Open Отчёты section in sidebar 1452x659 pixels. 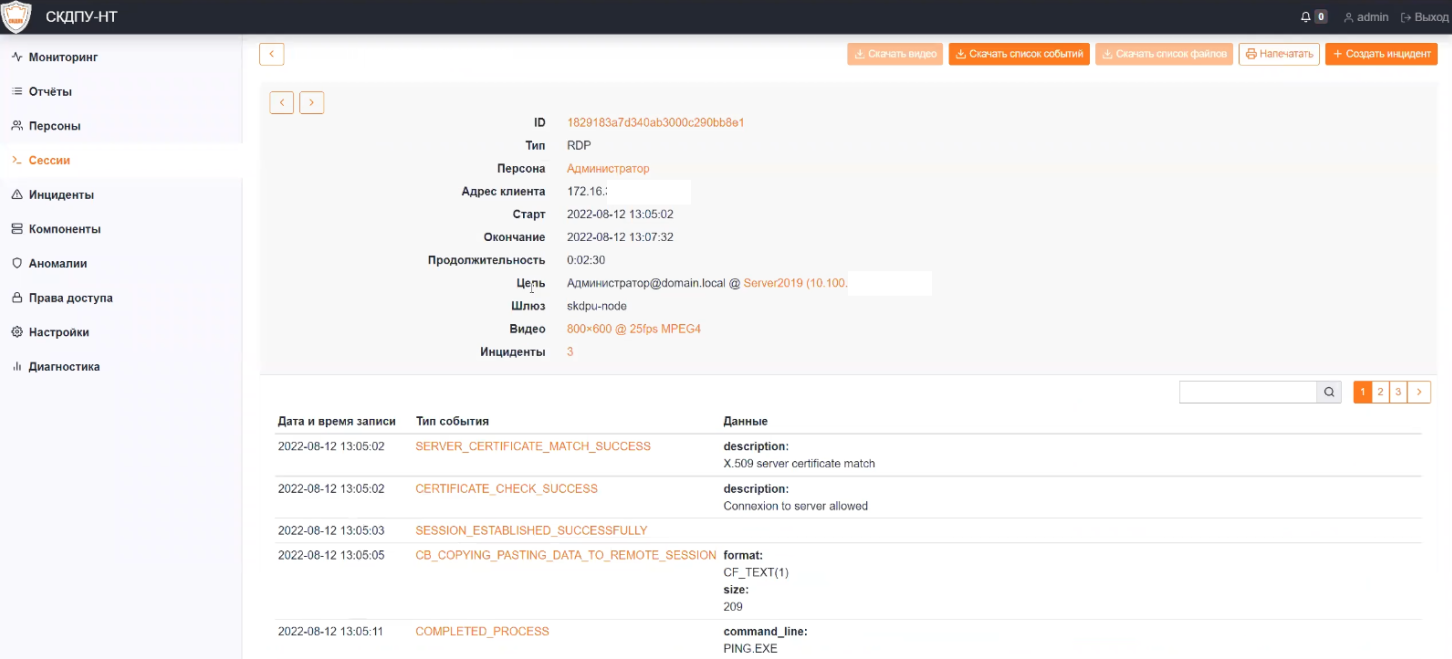point(50,92)
